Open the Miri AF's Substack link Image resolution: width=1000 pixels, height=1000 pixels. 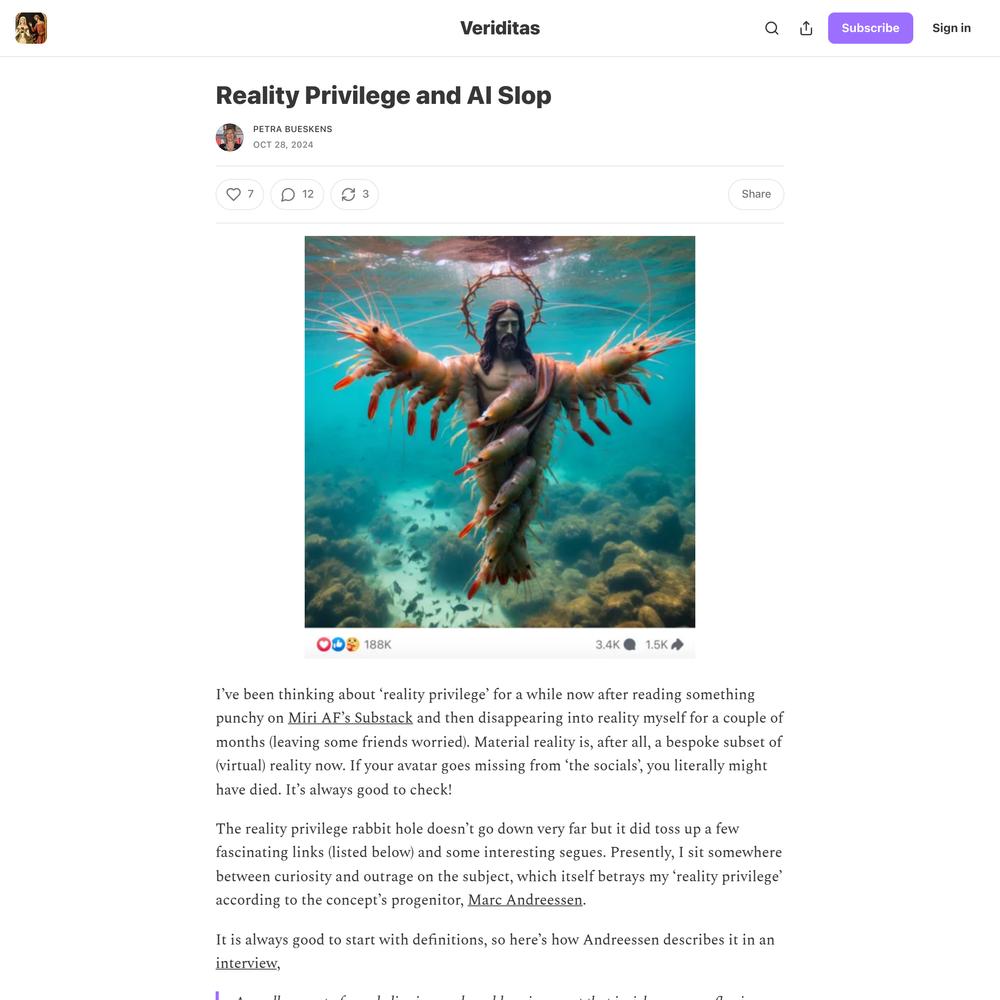[x=350, y=717]
